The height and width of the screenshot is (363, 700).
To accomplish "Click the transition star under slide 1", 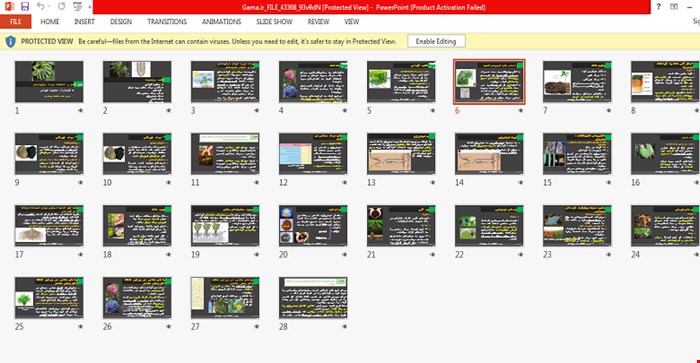I will (81, 110).
